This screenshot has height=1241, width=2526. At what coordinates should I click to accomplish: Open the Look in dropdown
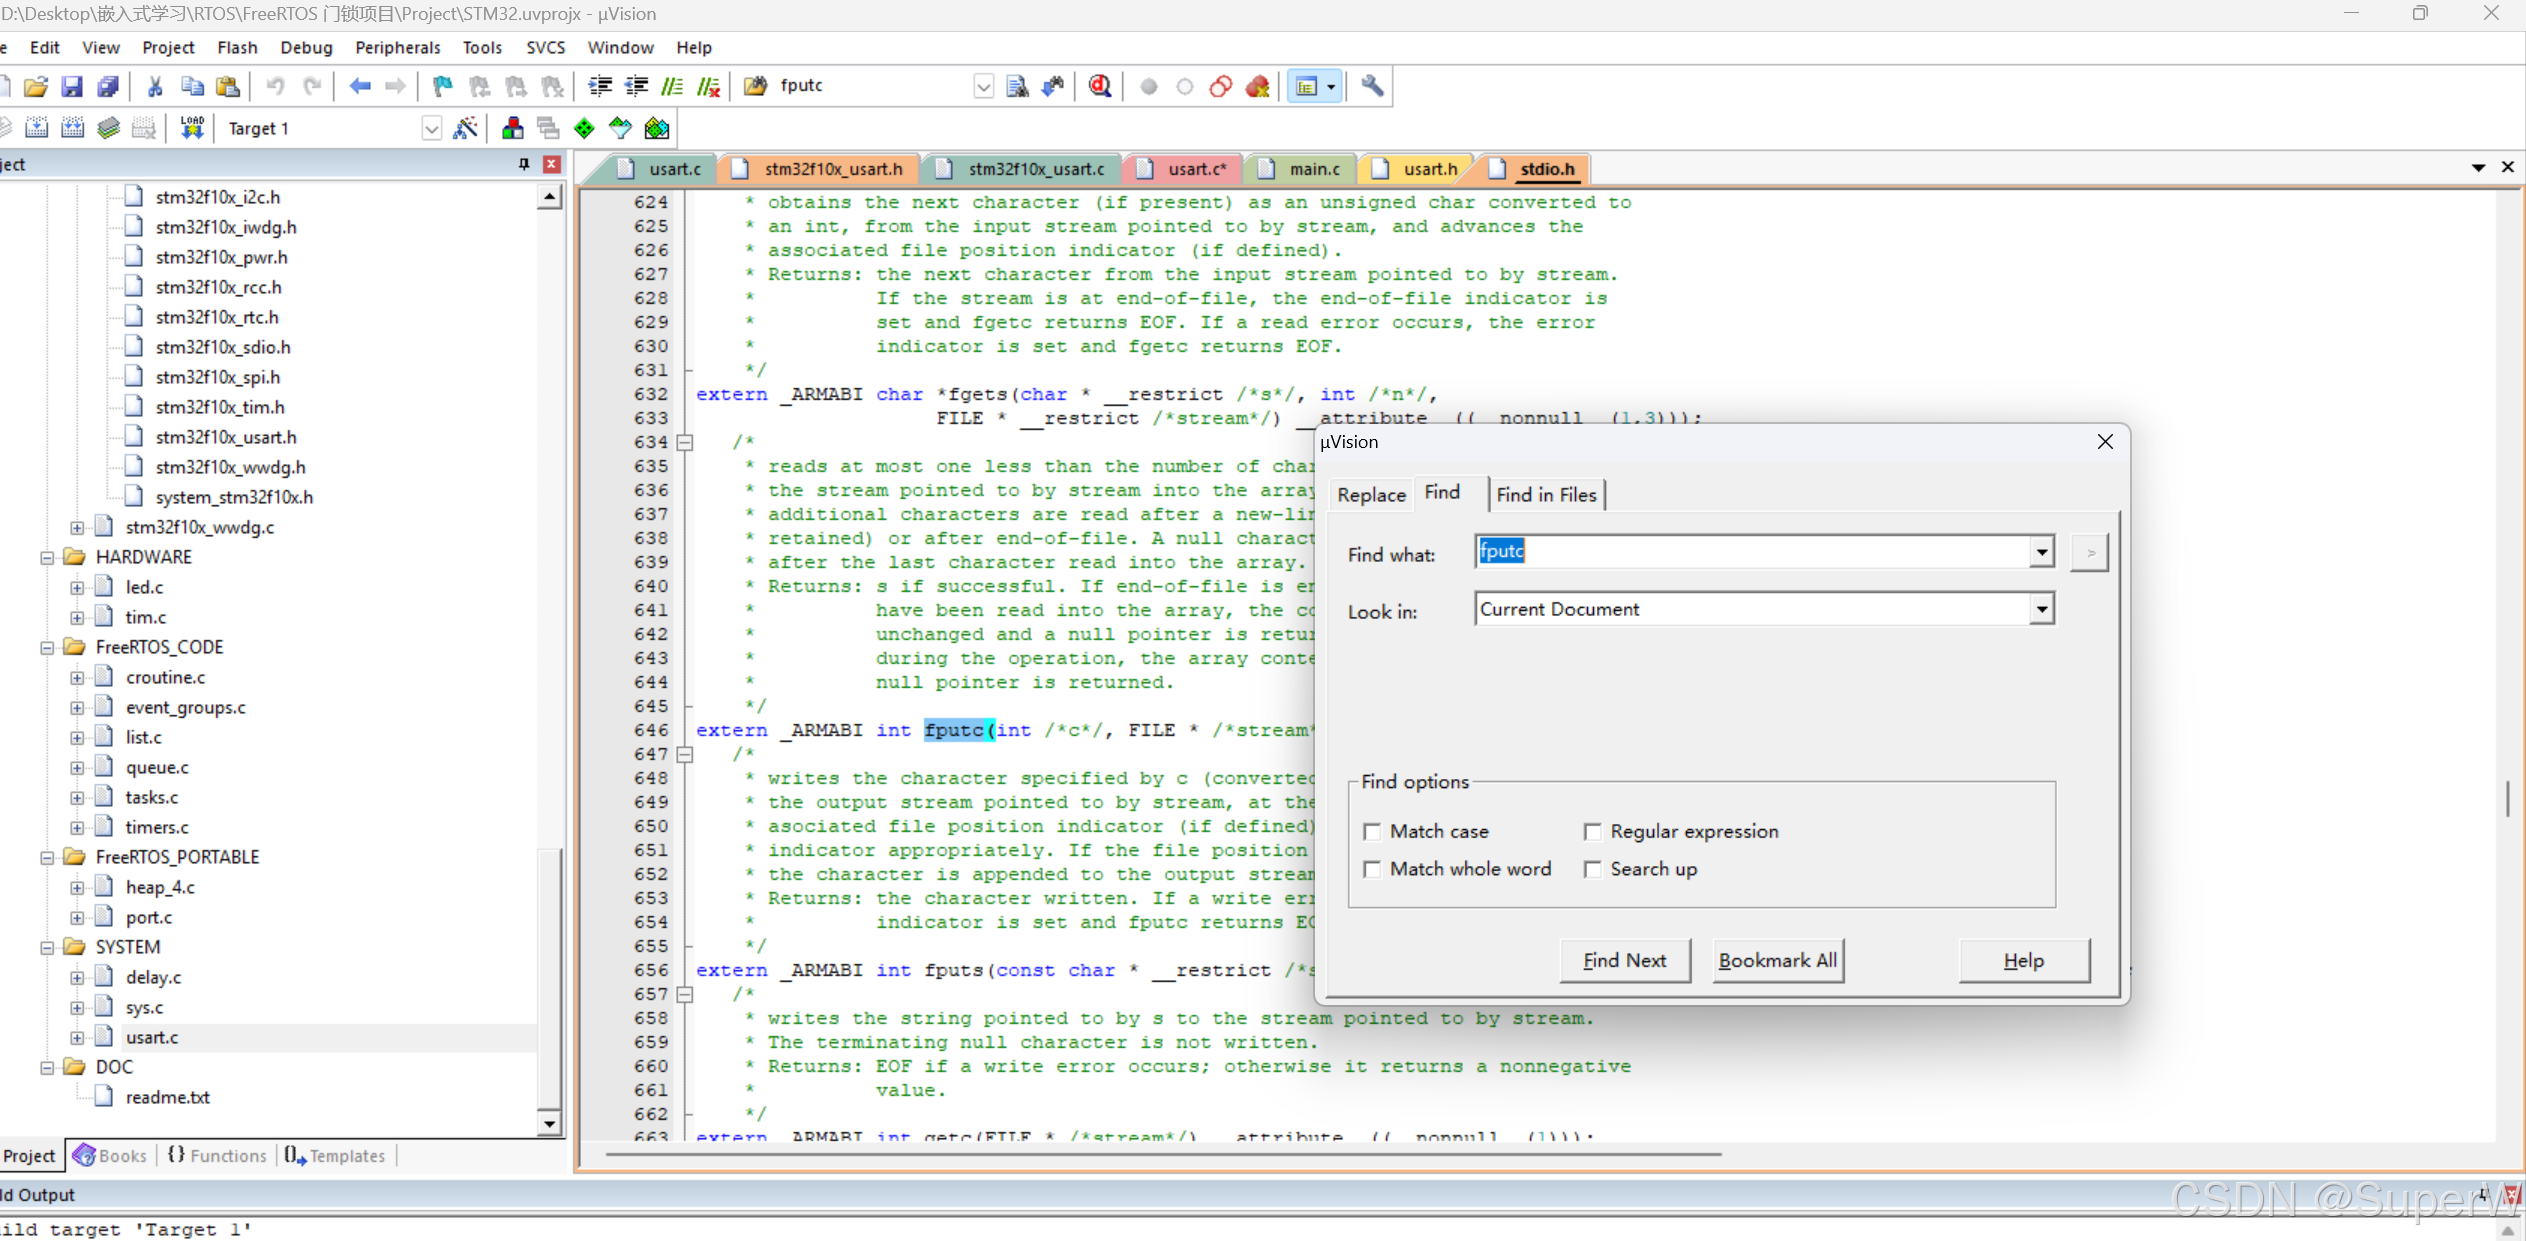(x=2041, y=609)
